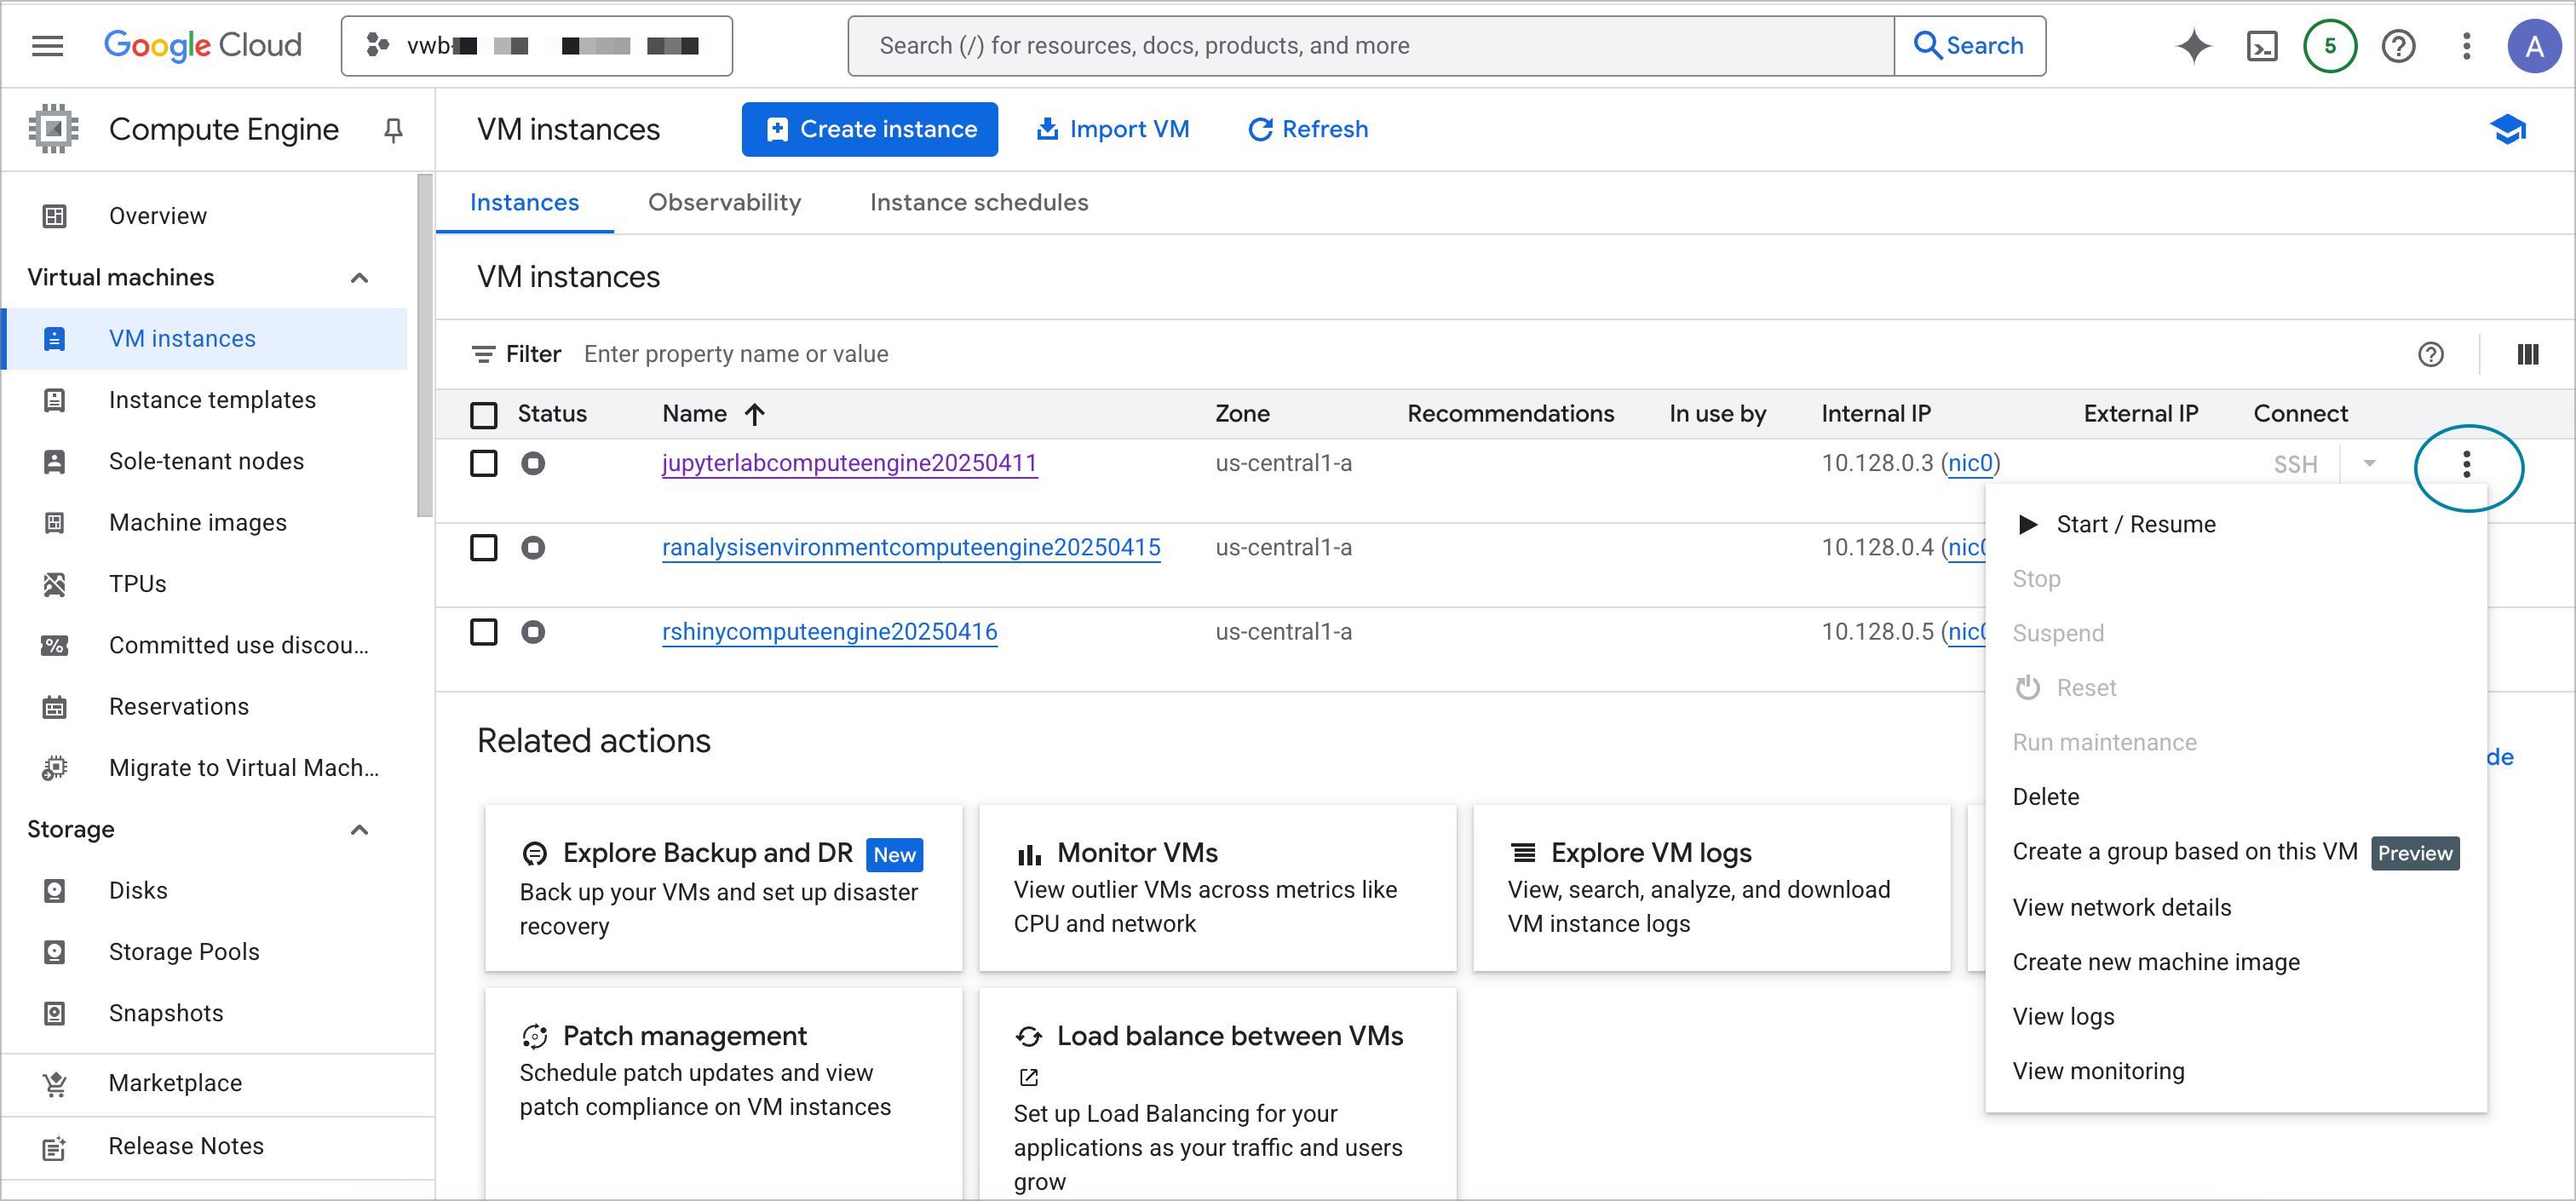The height and width of the screenshot is (1201, 2576).
Task: Select the ranalysisenvironmentcomputeengine20250415 row checkbox
Action: [x=484, y=547]
